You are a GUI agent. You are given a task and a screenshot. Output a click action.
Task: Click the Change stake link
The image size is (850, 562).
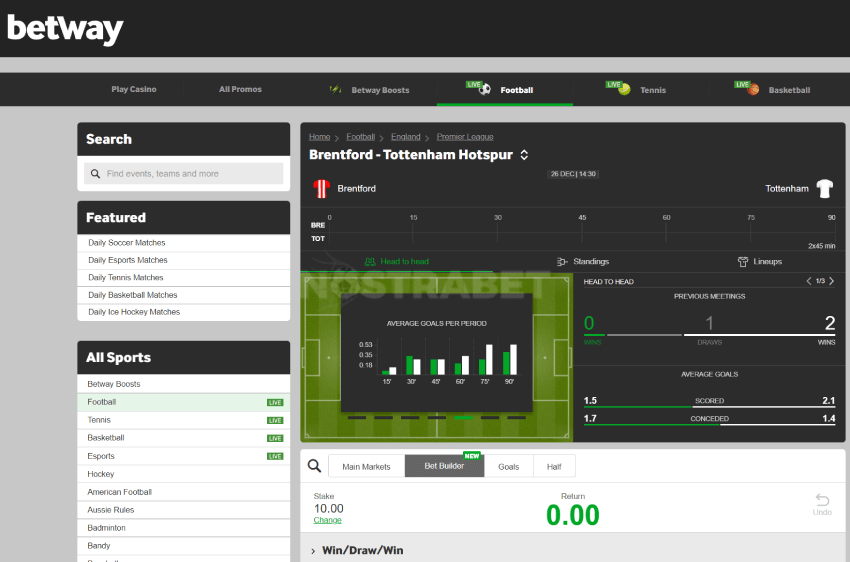[327, 520]
